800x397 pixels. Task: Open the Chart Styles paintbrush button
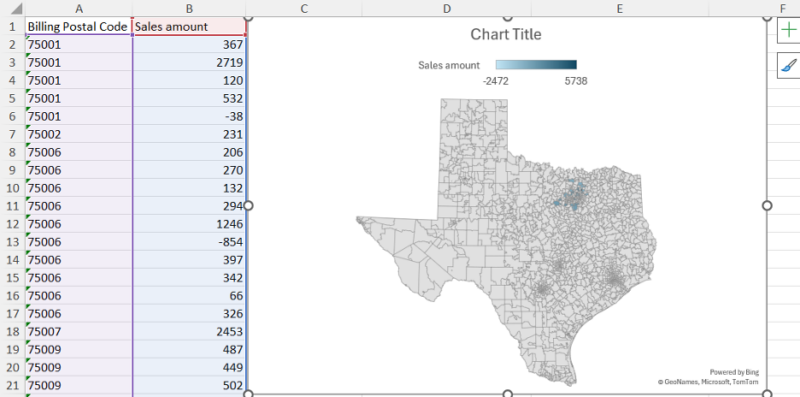point(789,66)
